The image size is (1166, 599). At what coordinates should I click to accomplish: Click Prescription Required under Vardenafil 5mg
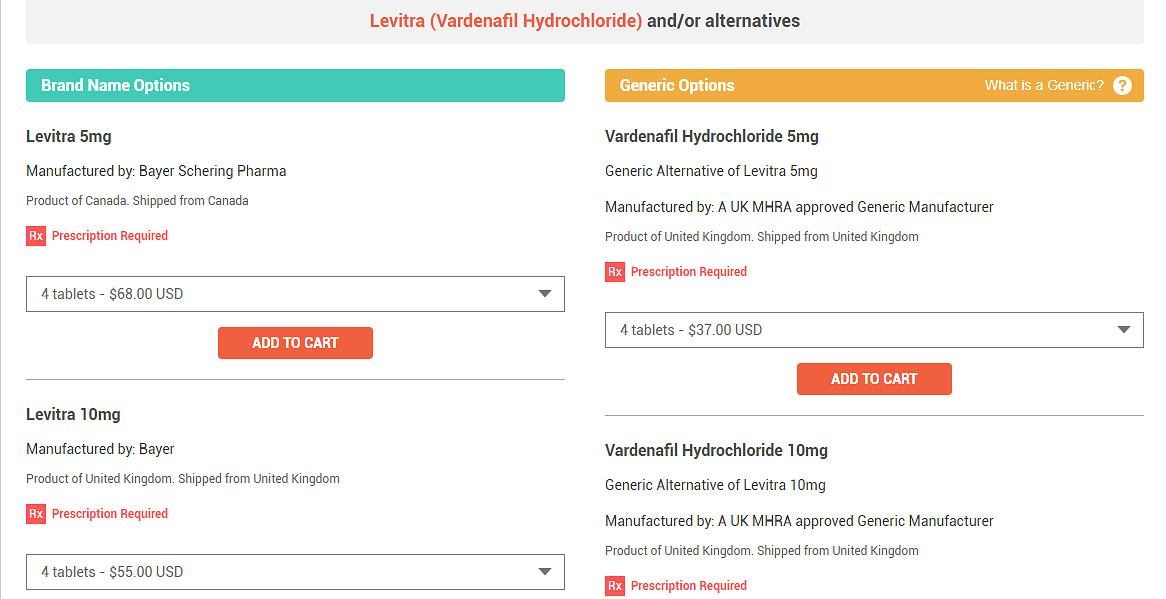(x=689, y=272)
